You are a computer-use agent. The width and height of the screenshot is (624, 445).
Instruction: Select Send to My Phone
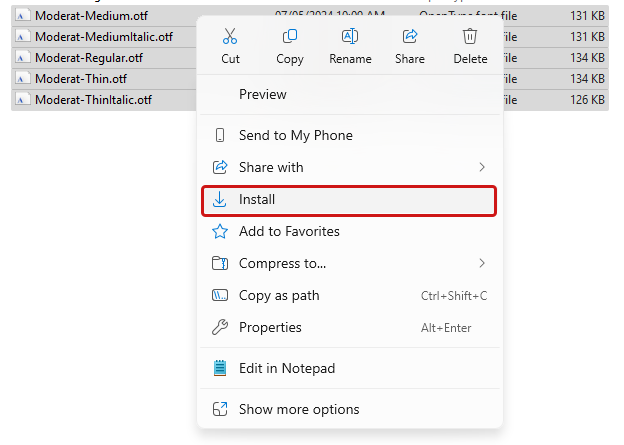[350, 135]
